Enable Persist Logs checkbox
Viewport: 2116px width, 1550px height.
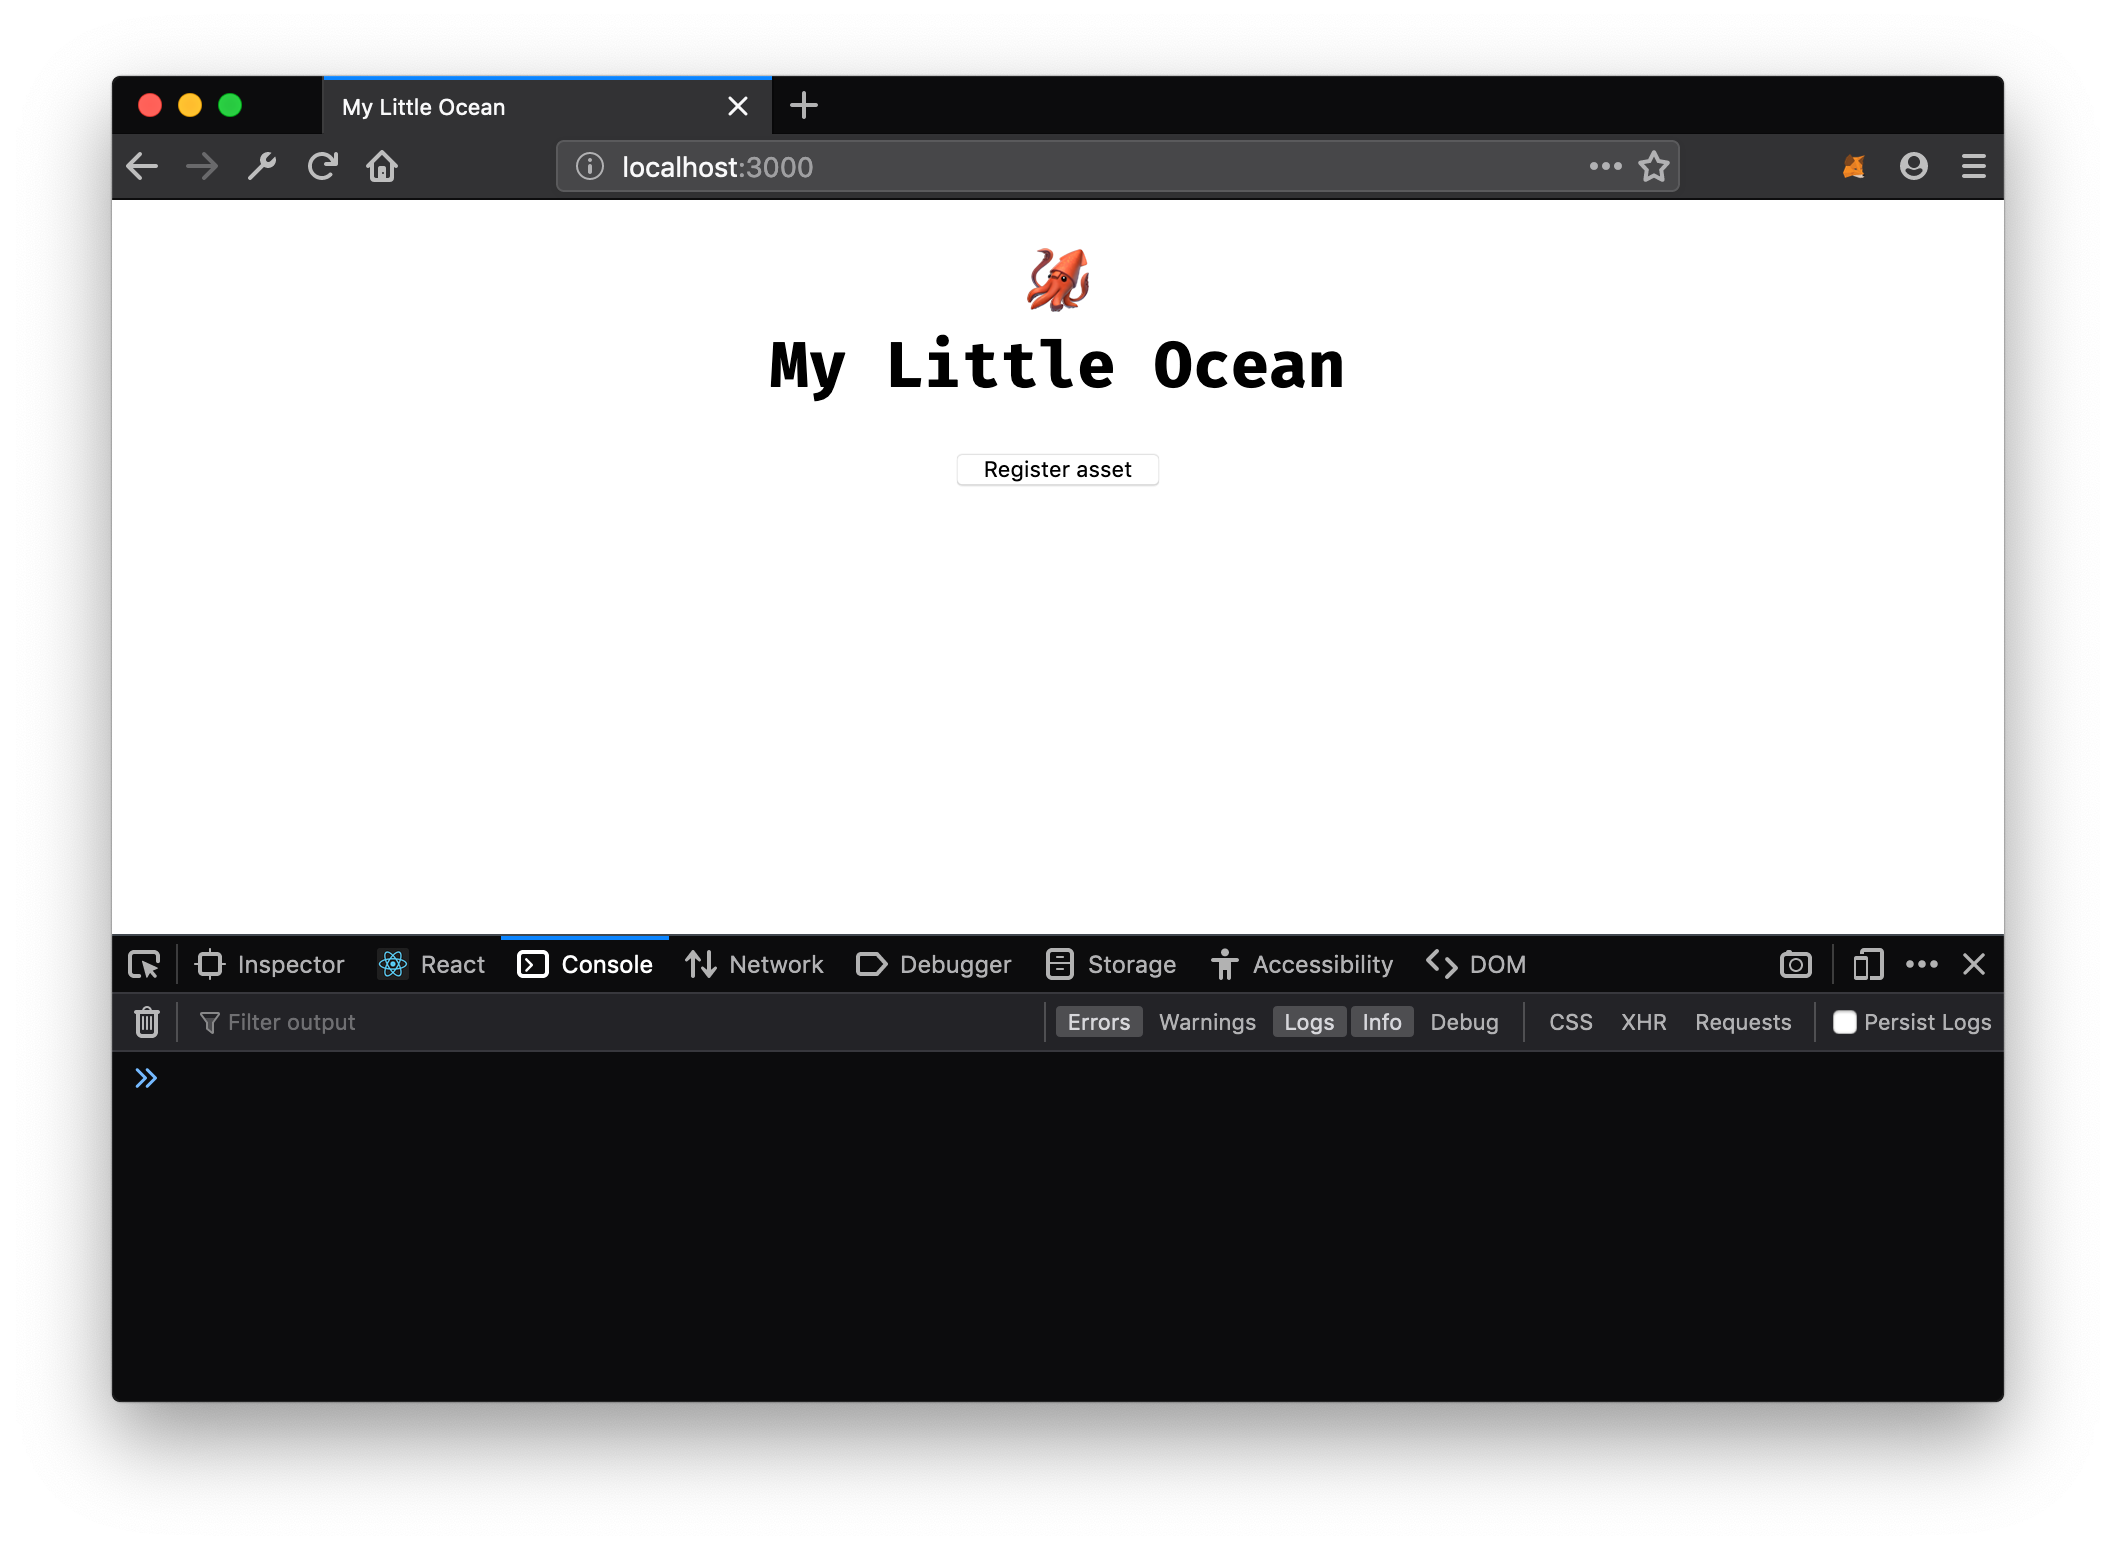tap(1843, 1022)
